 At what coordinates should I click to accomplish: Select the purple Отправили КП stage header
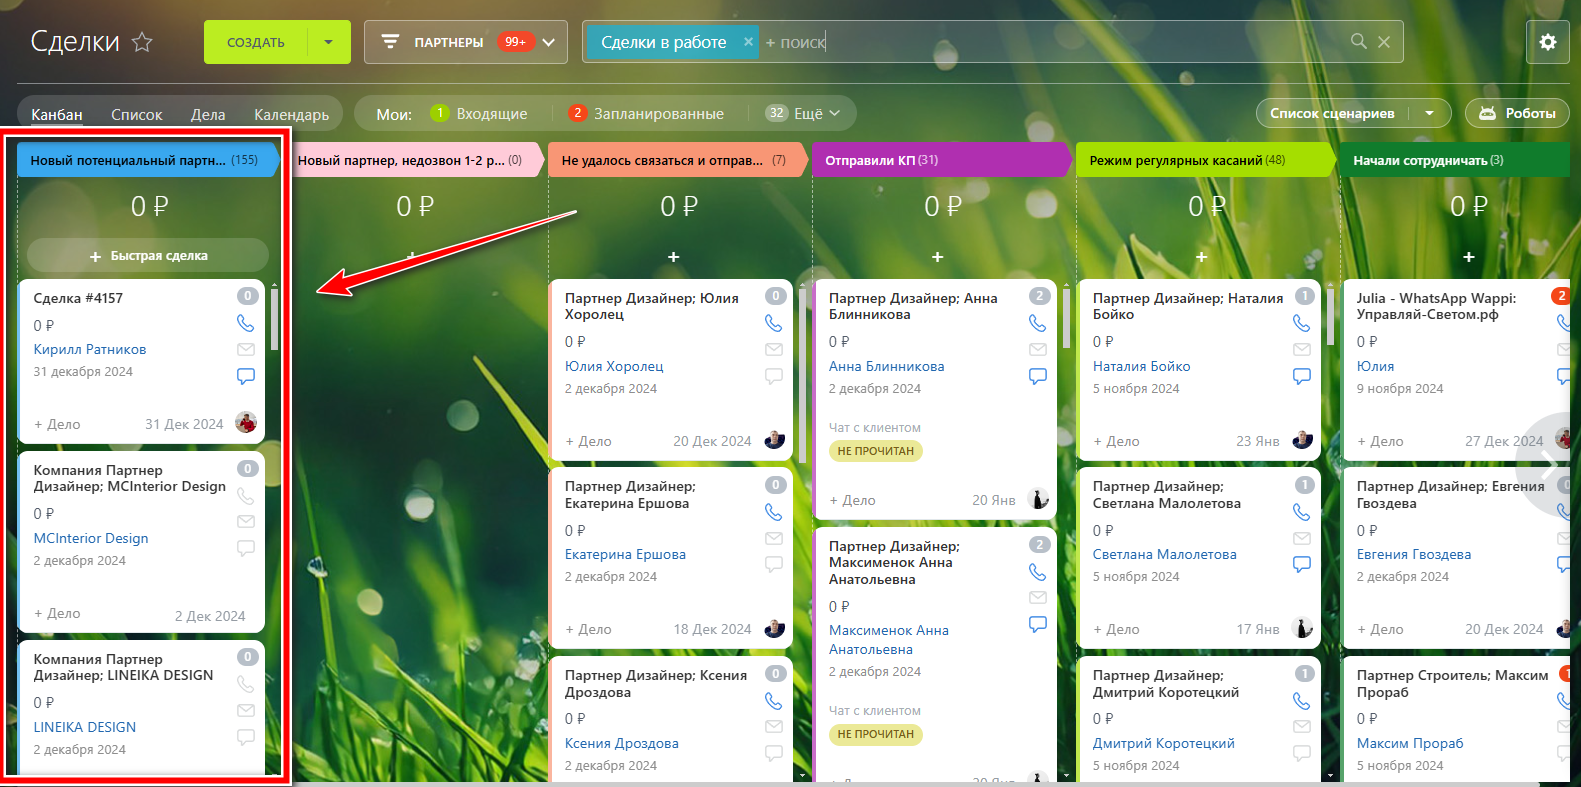(x=941, y=160)
